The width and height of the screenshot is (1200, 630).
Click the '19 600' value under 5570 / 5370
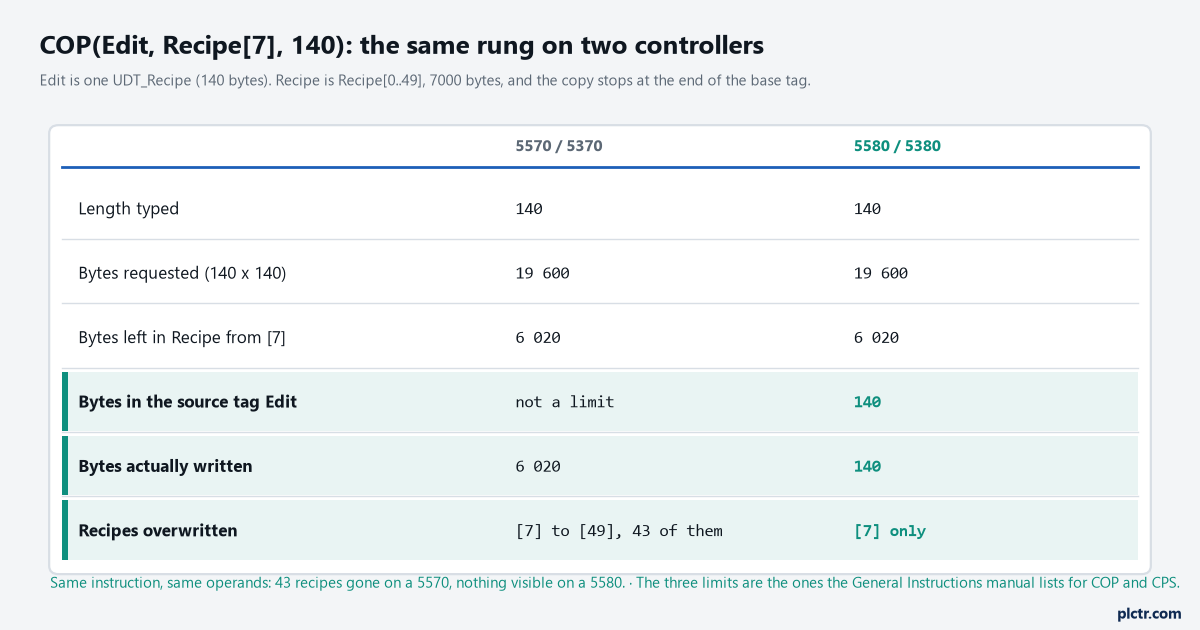(542, 273)
